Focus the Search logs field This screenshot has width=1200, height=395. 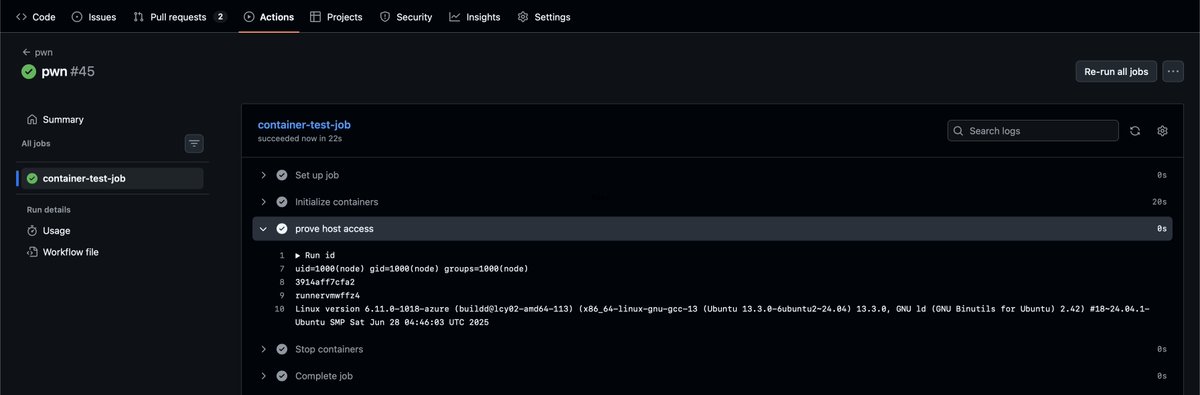pos(1033,131)
